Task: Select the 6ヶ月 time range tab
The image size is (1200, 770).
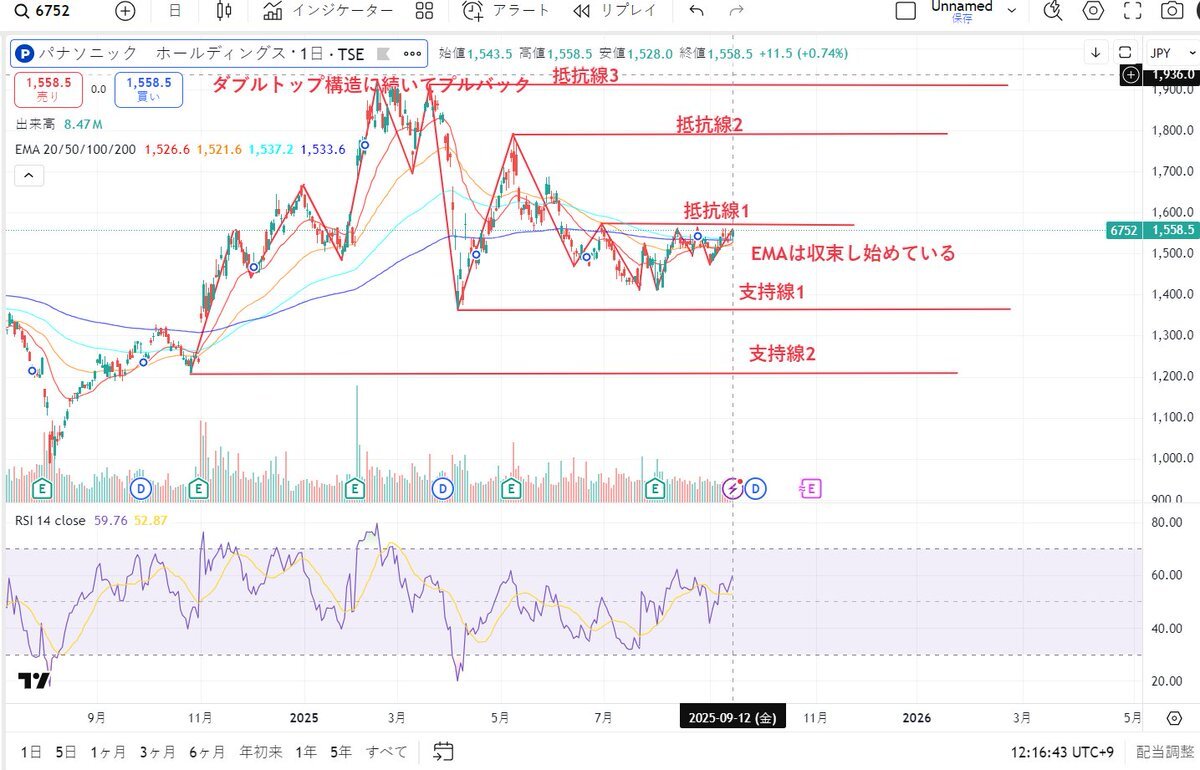Action: click(x=205, y=750)
